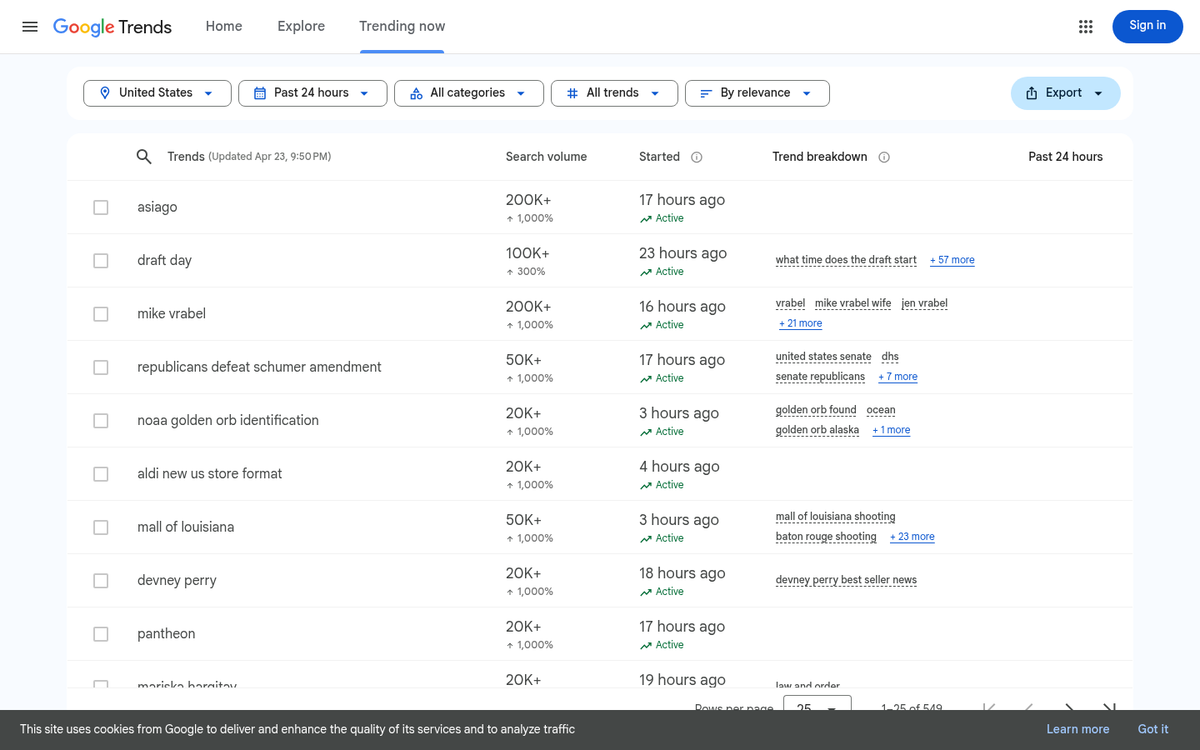The width and height of the screenshot is (1200, 750).
Task: Select the mike vrabel row checkbox
Action: (x=101, y=314)
